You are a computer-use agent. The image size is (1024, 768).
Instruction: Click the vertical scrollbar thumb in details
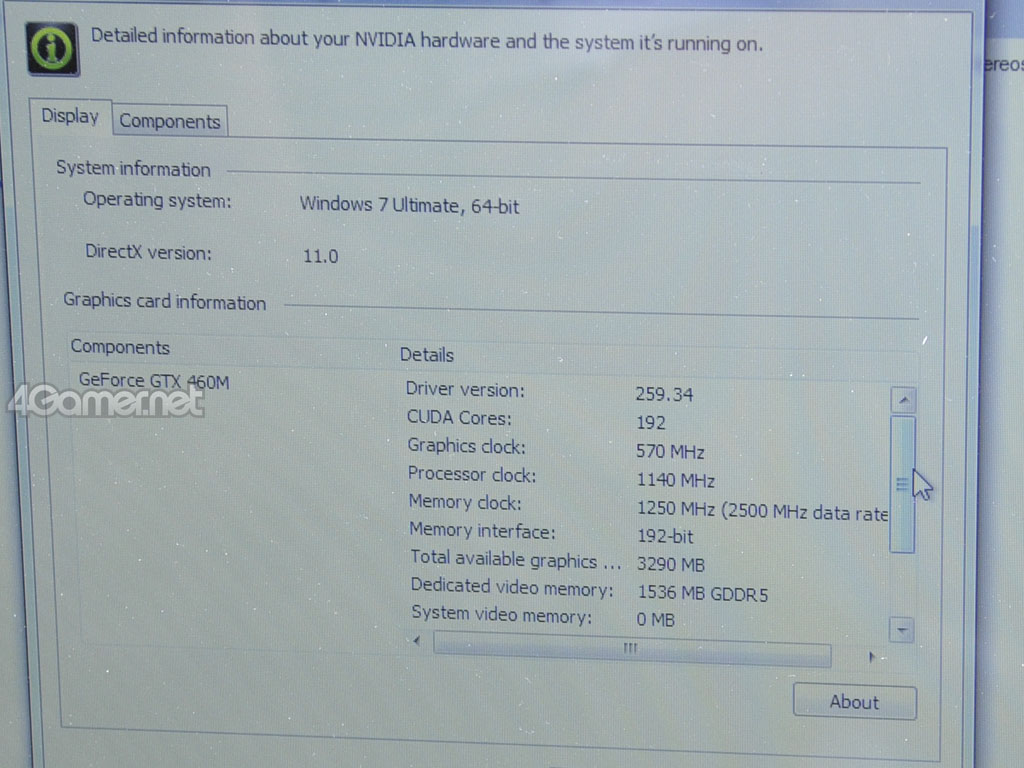pos(903,484)
